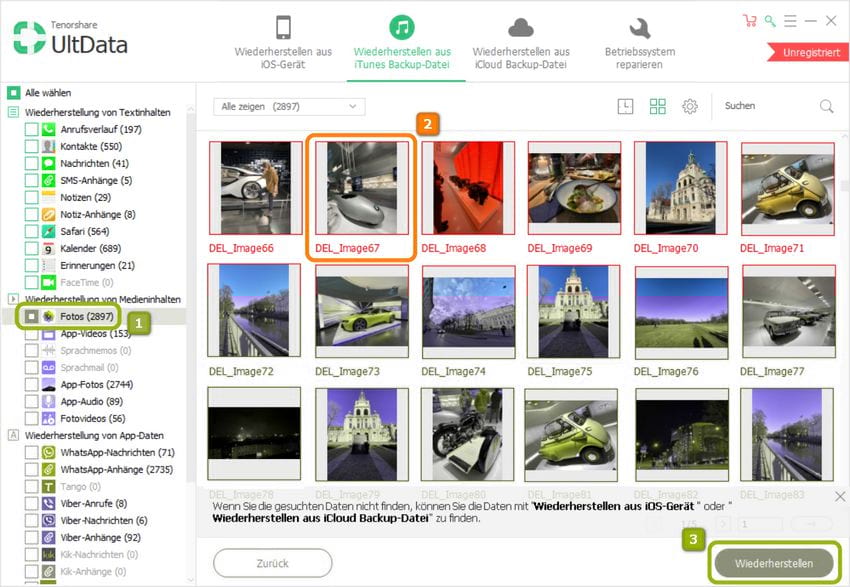Collapse the Wiederherstellung von Medieninhalten section
Image resolution: width=850 pixels, height=587 pixels.
(13, 299)
